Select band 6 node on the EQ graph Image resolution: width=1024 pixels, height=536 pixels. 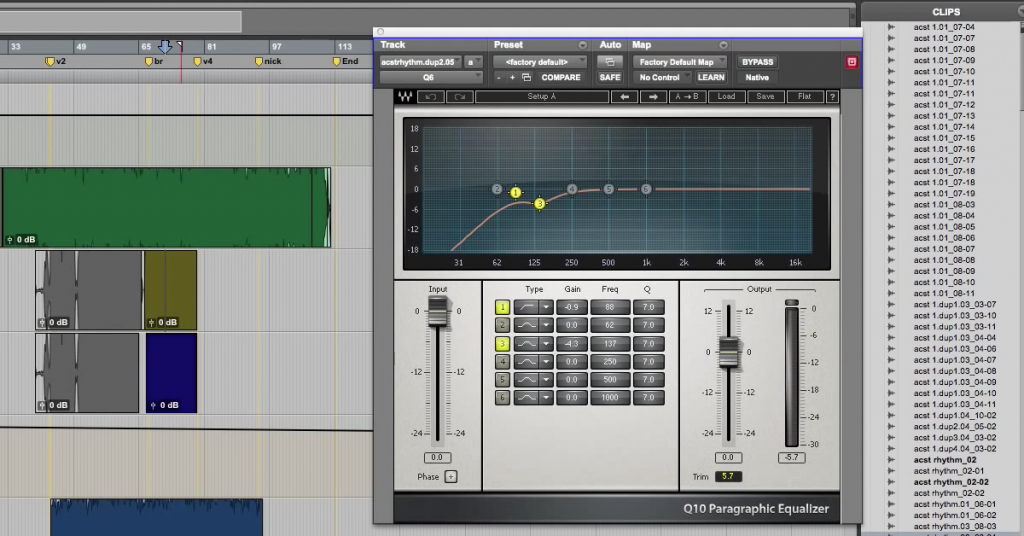[646, 189]
